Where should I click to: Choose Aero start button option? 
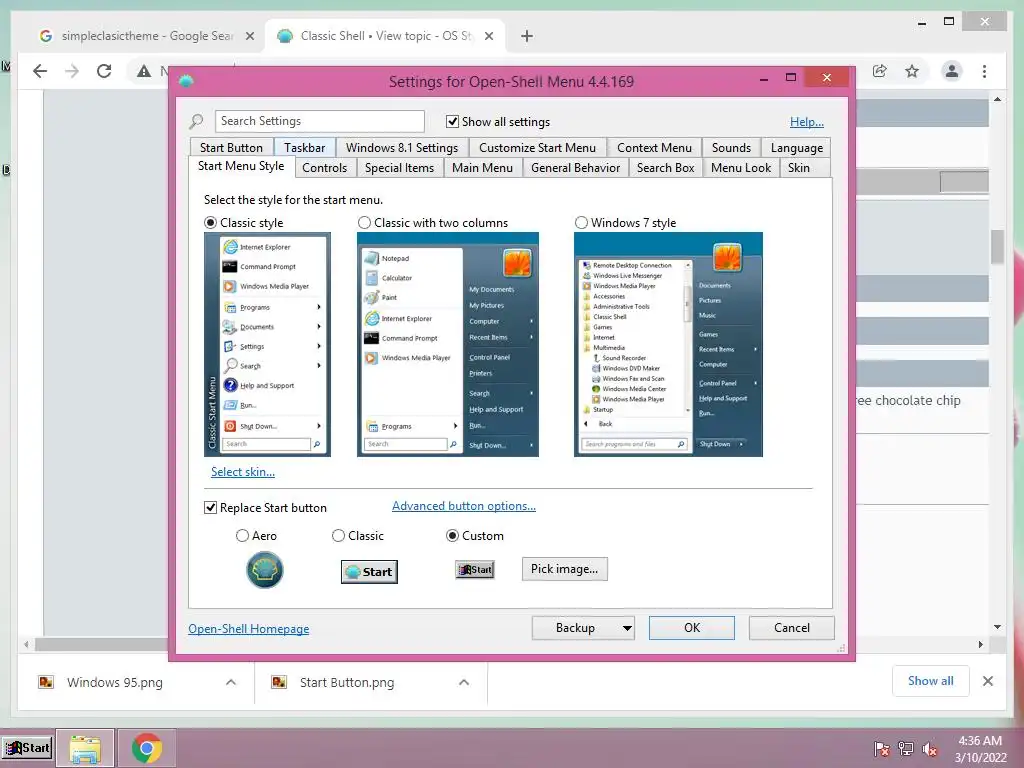(x=242, y=536)
